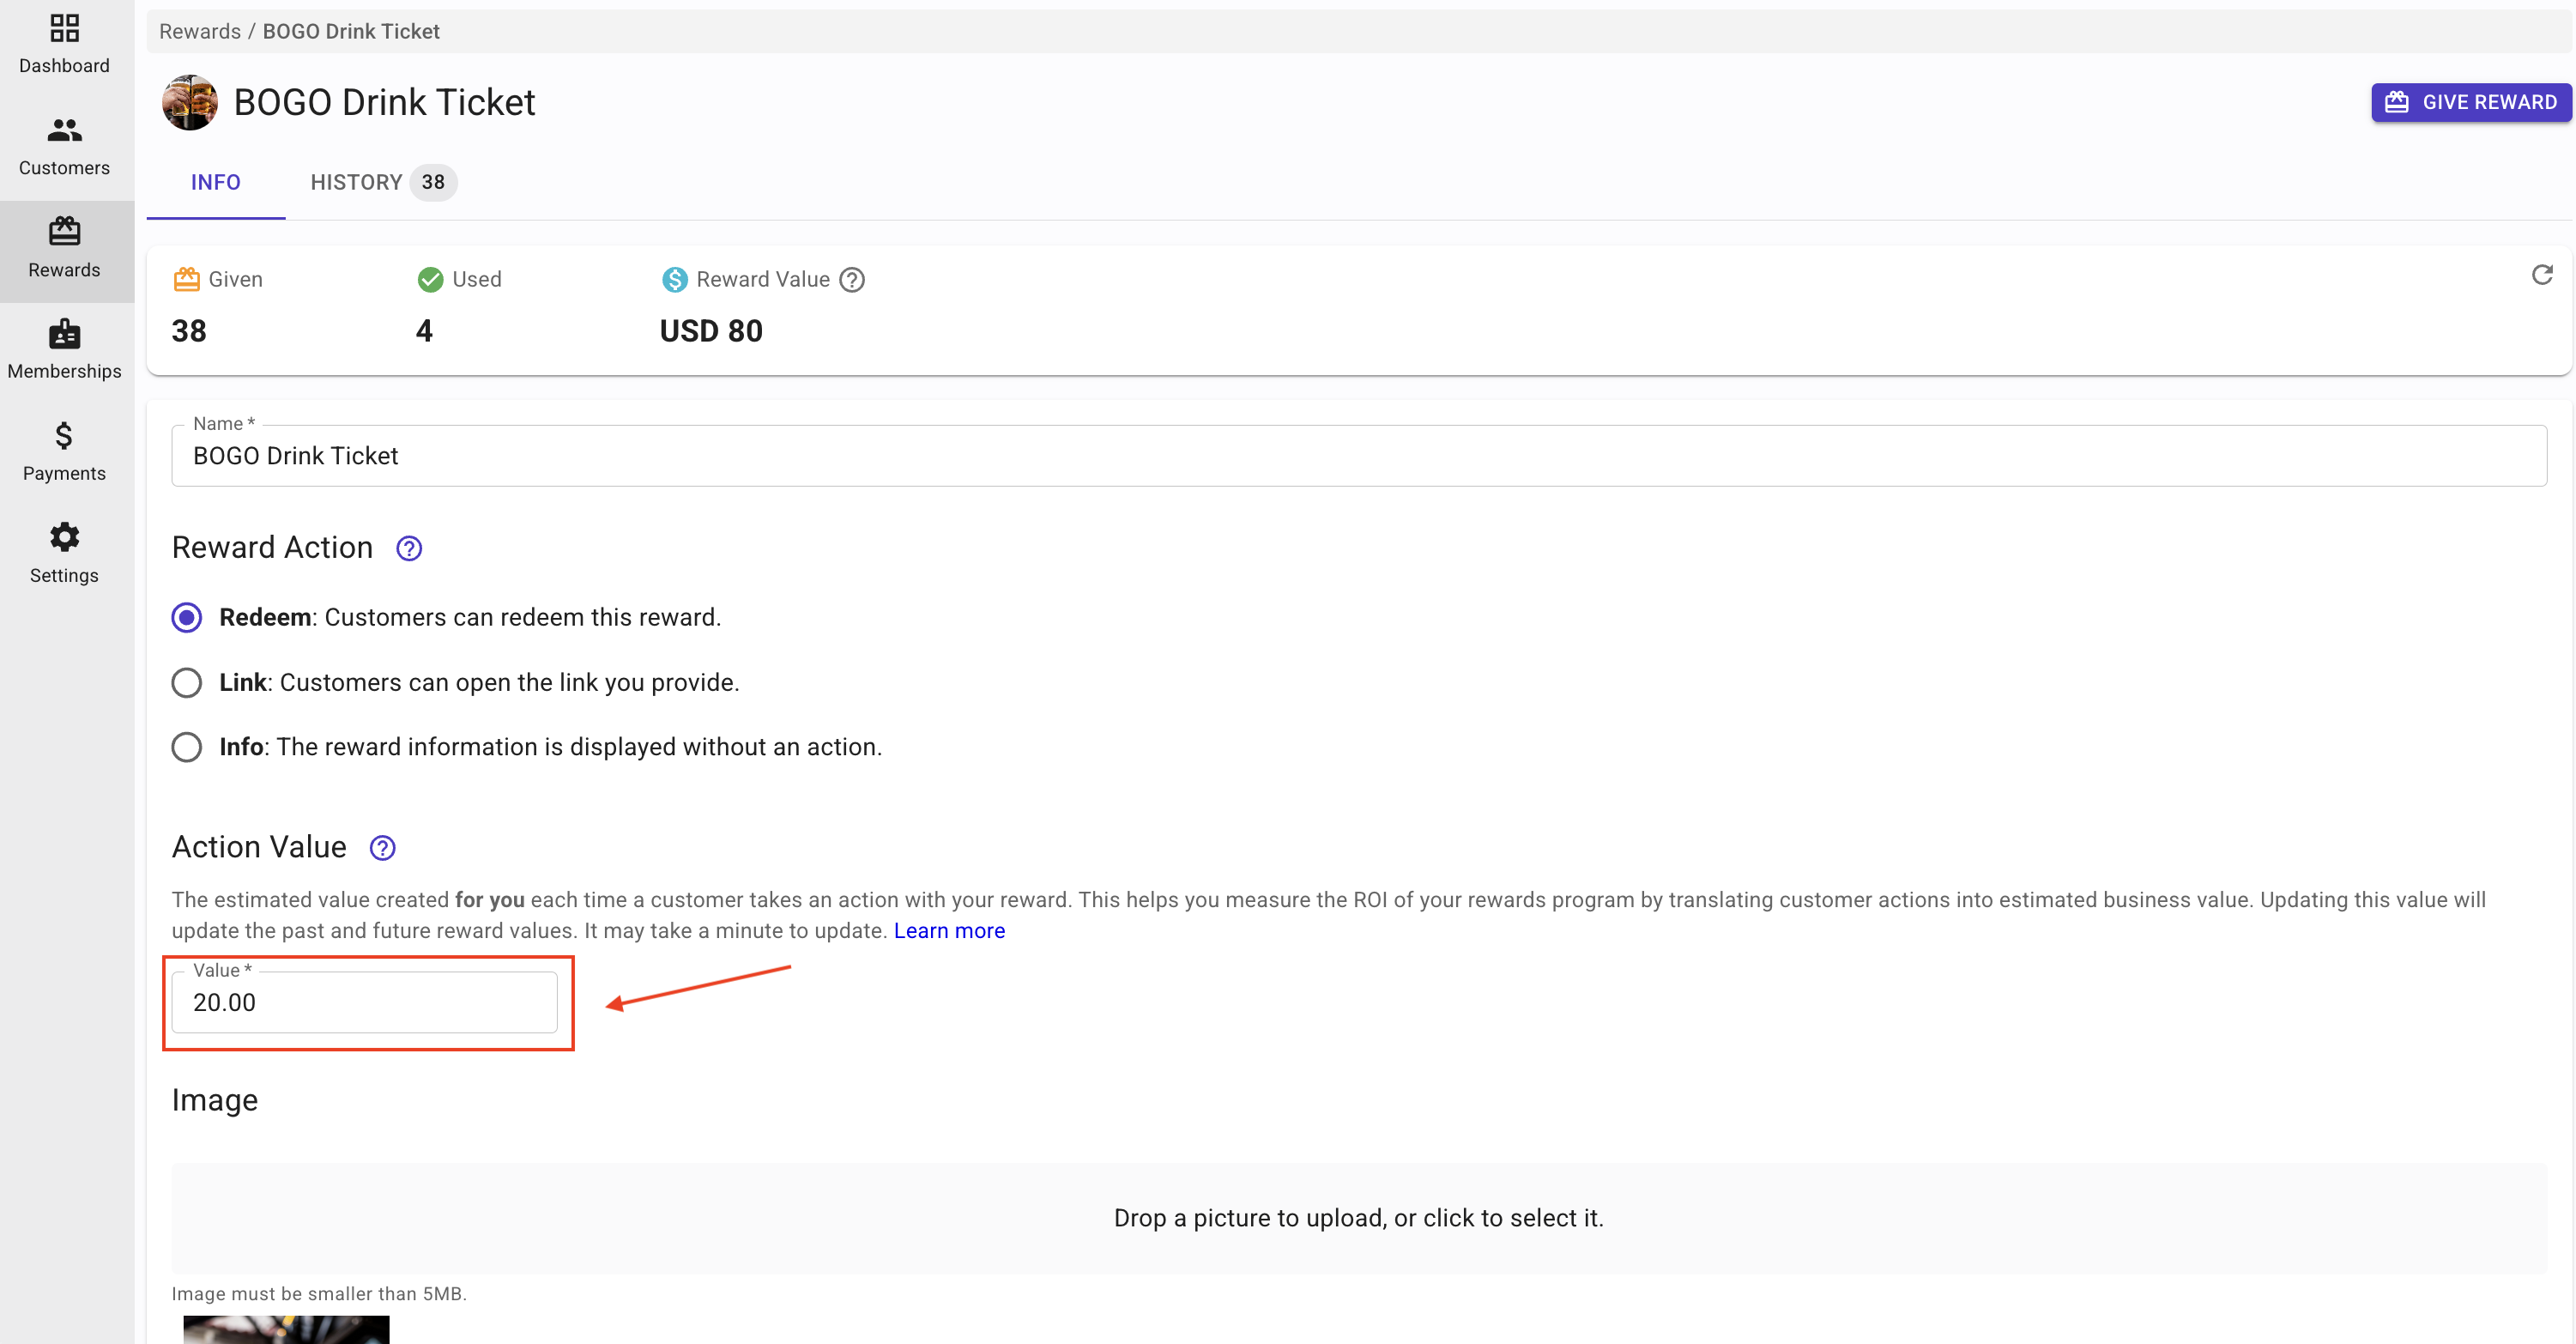Go to Customers in the sidebar
Viewport: 2576px width, 1344px height.
coord(64,146)
